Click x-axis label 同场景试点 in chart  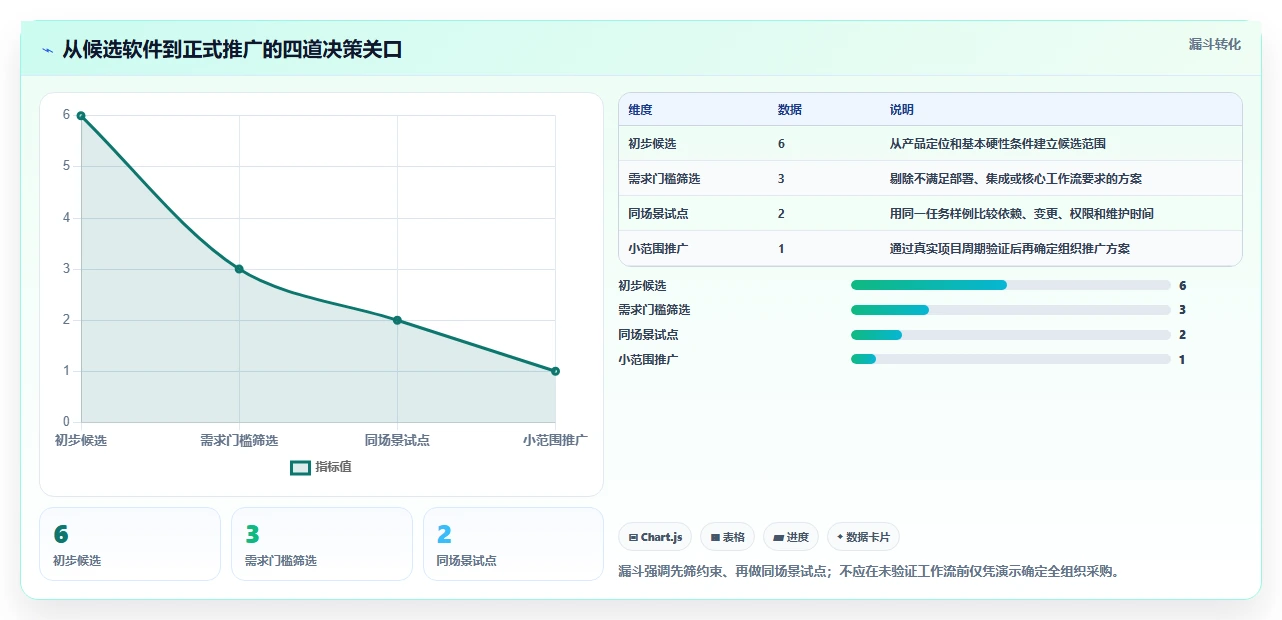tap(397, 440)
